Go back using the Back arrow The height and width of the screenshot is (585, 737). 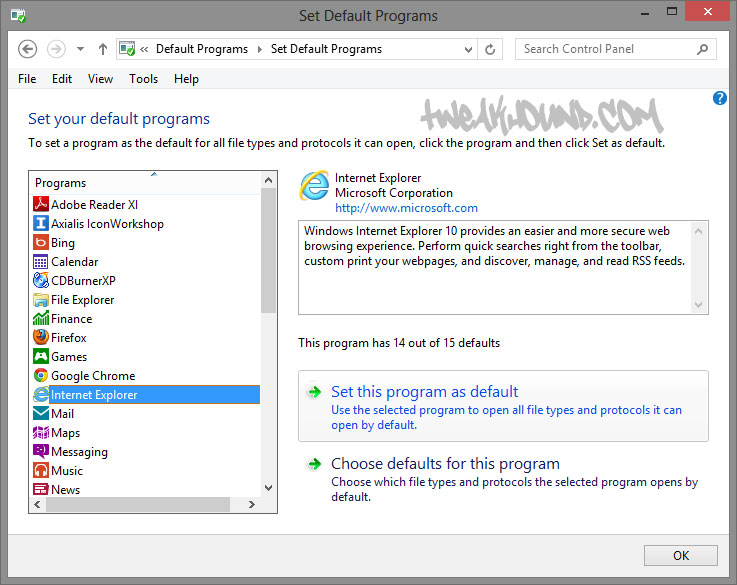click(27, 49)
